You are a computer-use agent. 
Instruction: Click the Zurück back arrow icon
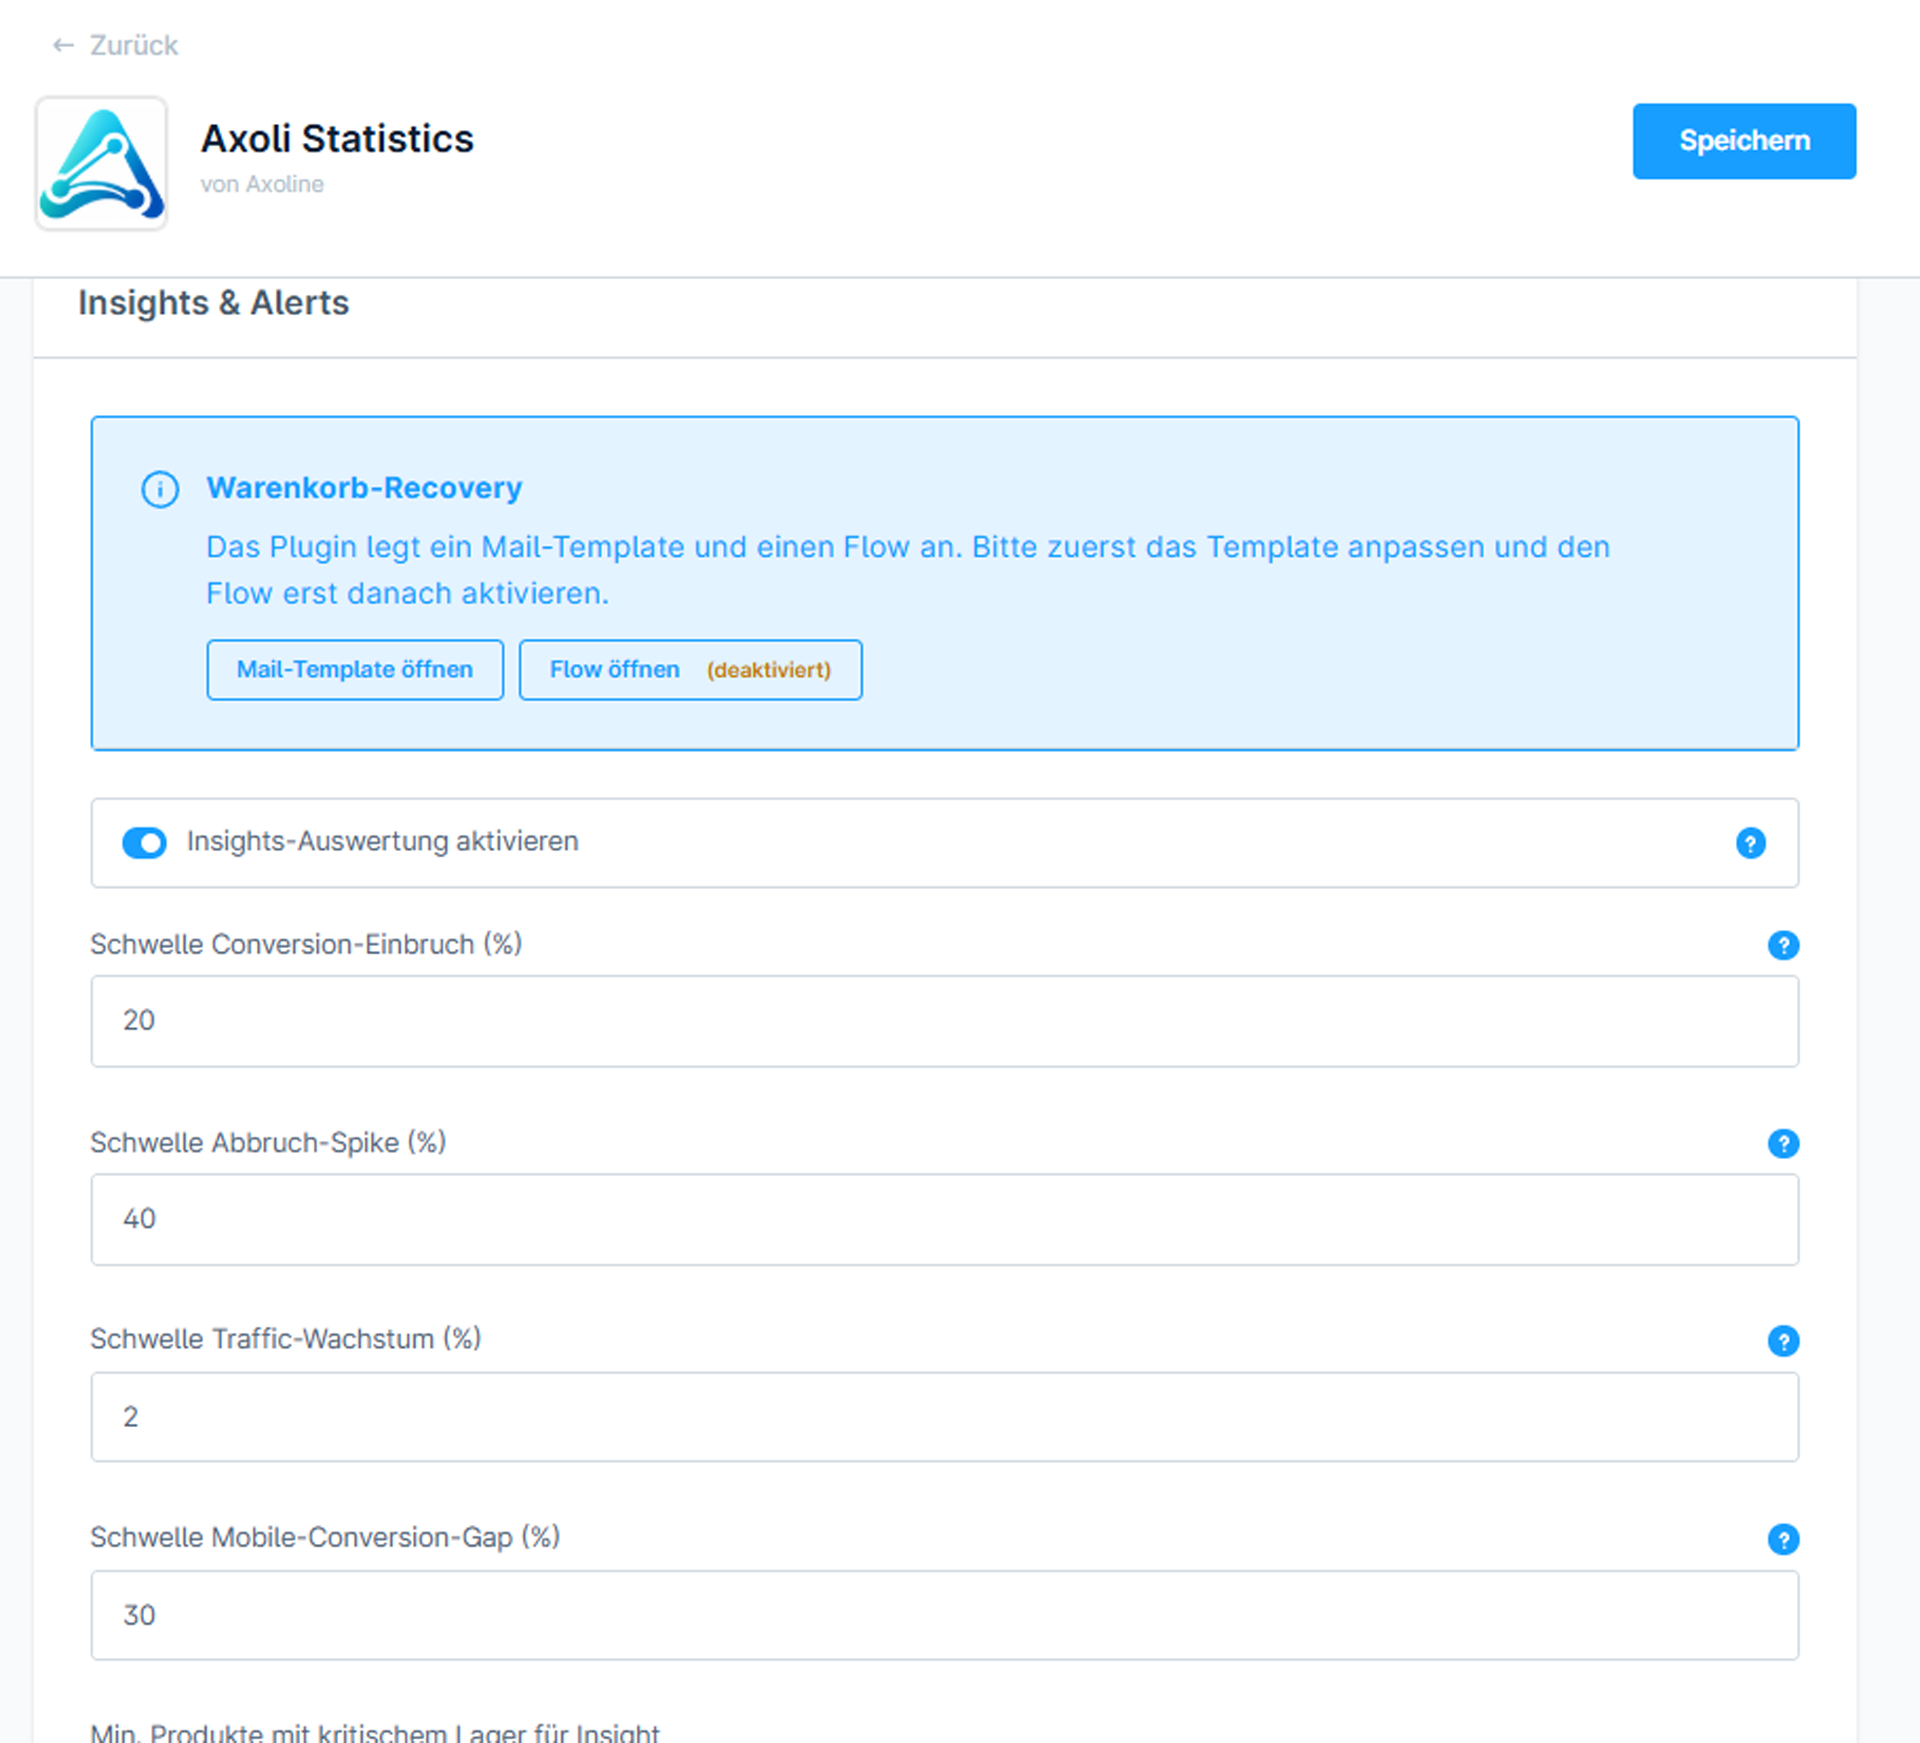click(x=63, y=45)
